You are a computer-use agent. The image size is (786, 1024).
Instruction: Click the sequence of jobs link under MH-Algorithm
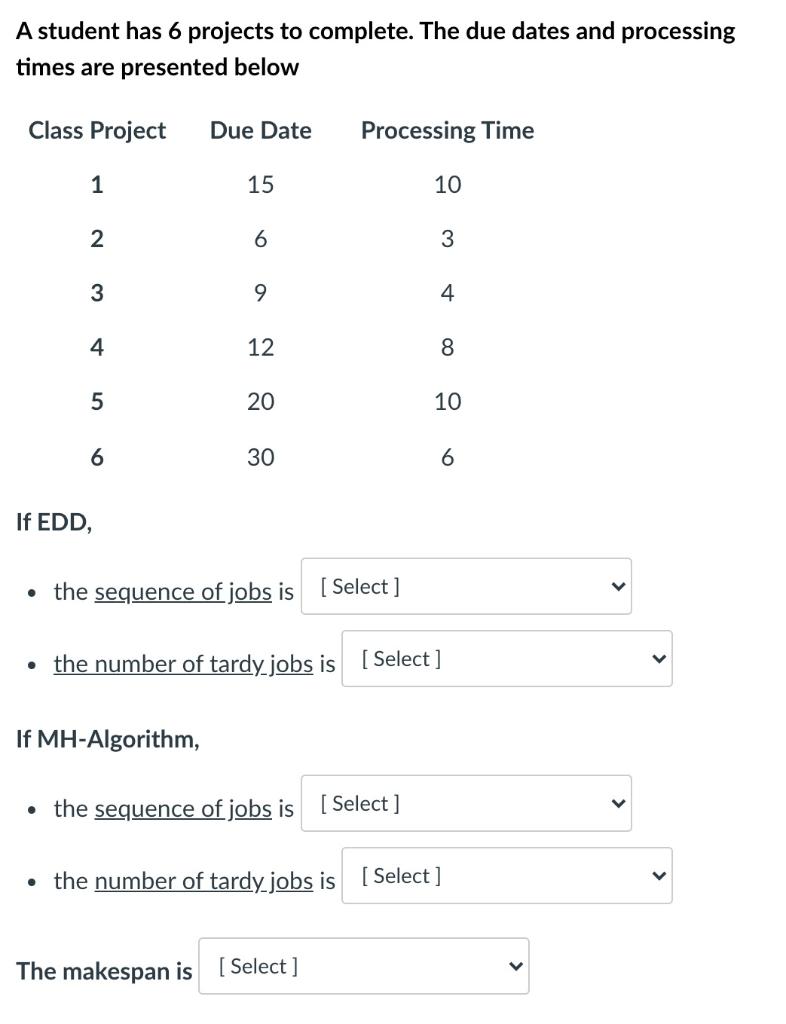coord(181,808)
